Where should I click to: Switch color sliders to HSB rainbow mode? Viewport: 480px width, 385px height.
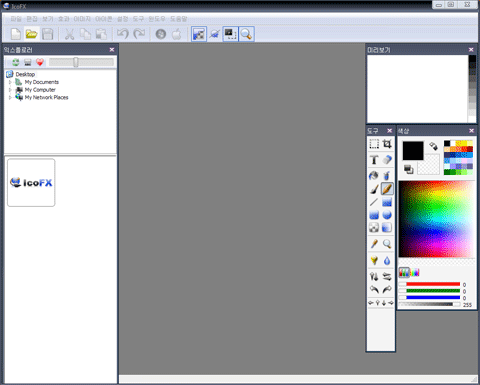point(415,273)
